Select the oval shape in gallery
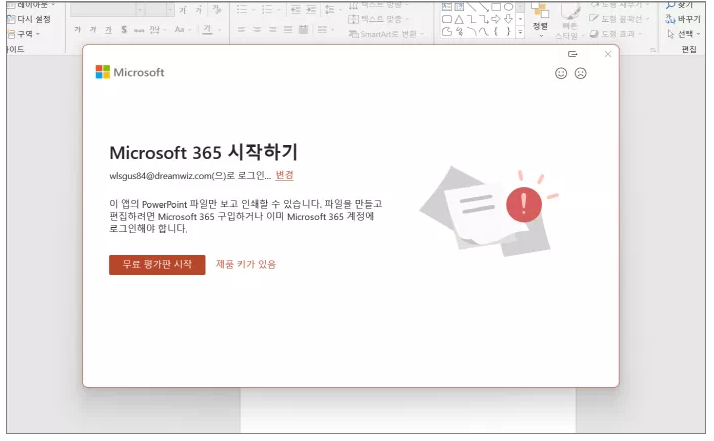714x441 pixels. [509, 6]
